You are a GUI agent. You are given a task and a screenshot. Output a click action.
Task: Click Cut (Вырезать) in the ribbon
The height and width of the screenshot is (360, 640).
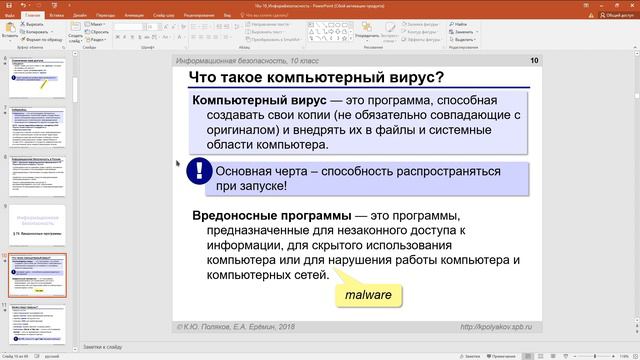[x=32, y=24]
